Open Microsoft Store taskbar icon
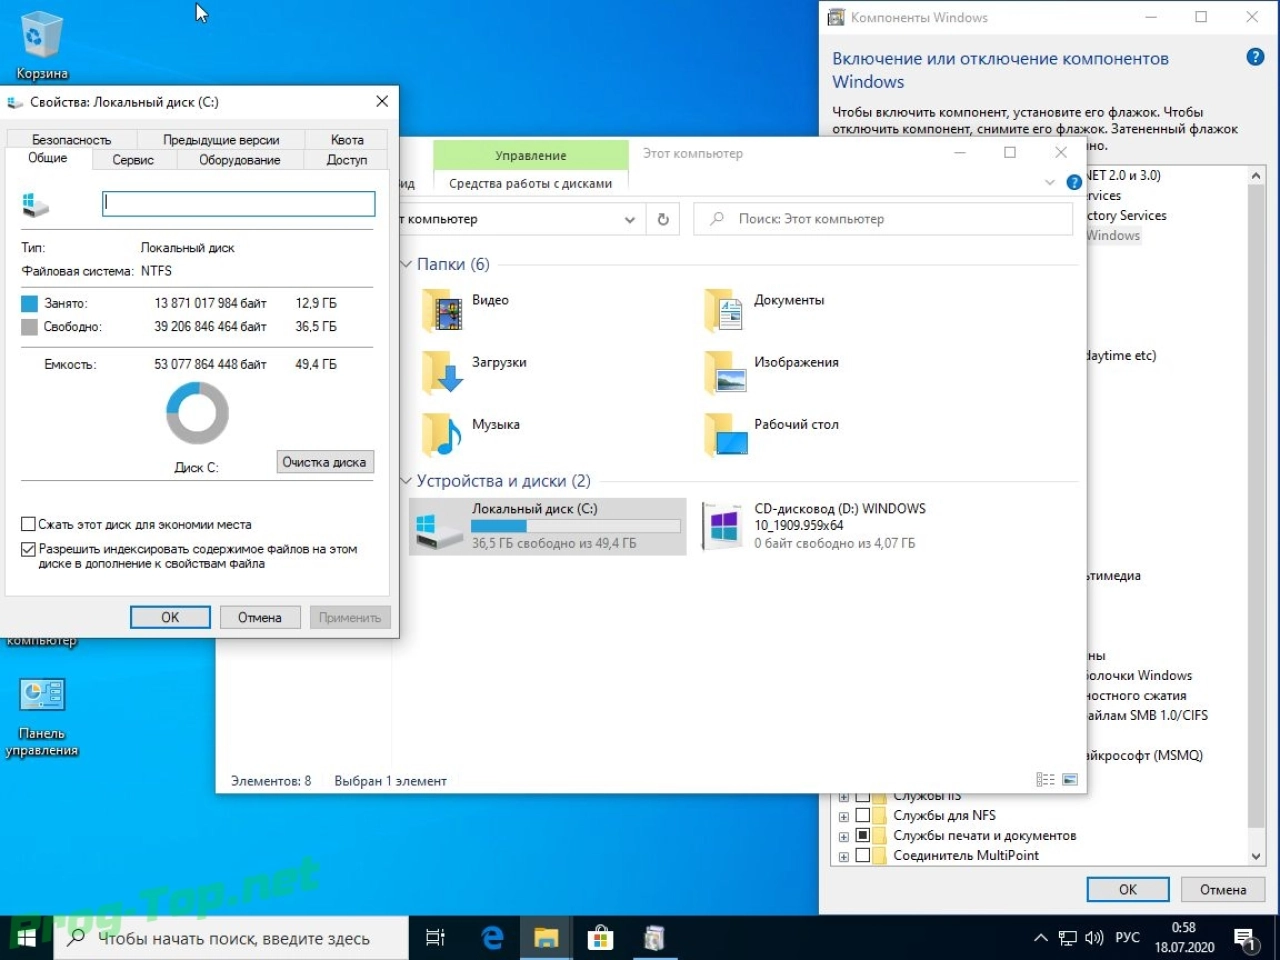This screenshot has width=1280, height=960. (x=600, y=938)
